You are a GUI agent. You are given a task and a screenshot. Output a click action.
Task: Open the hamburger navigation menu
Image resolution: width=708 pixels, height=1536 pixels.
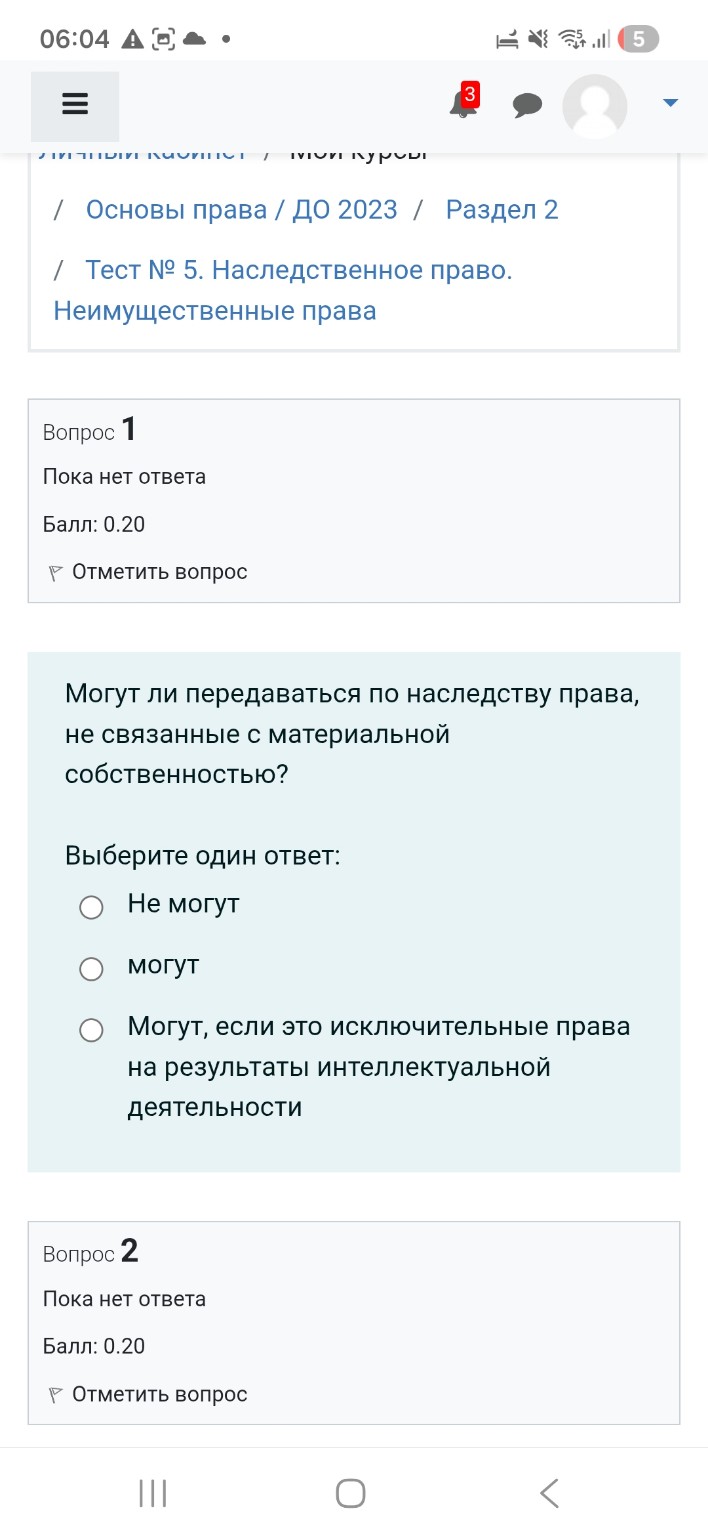(74, 103)
